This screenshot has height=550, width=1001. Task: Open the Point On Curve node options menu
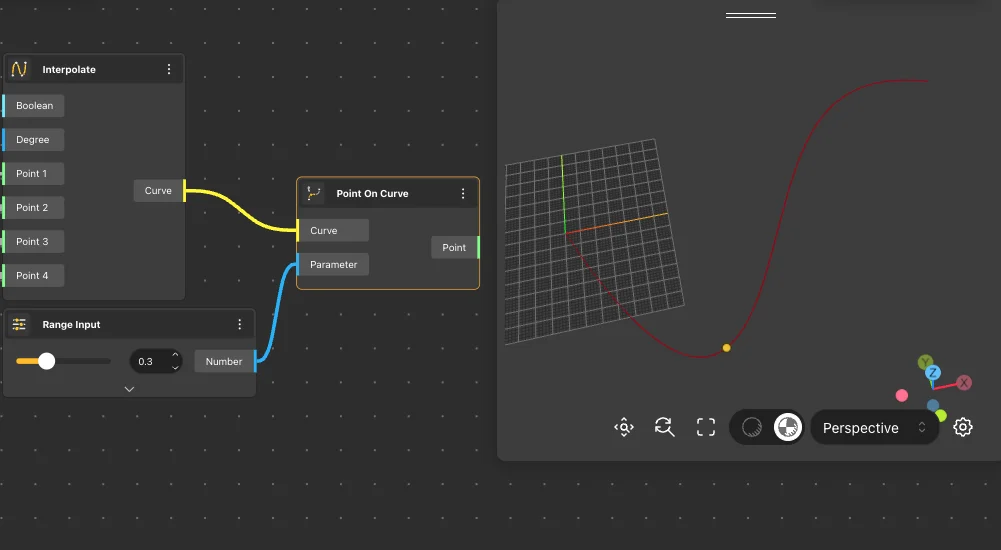coord(463,193)
